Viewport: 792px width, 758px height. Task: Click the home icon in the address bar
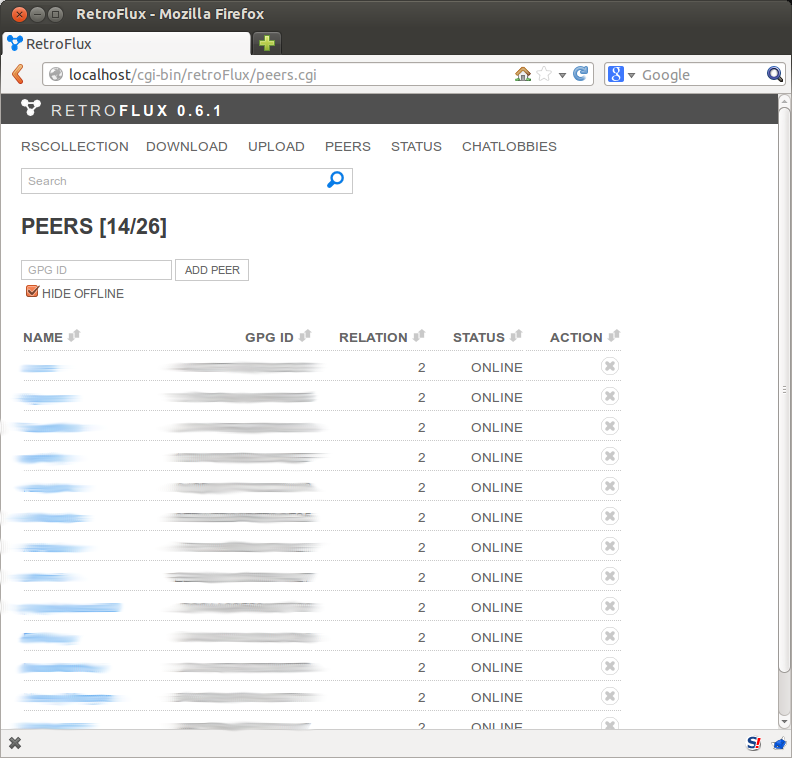tap(523, 74)
